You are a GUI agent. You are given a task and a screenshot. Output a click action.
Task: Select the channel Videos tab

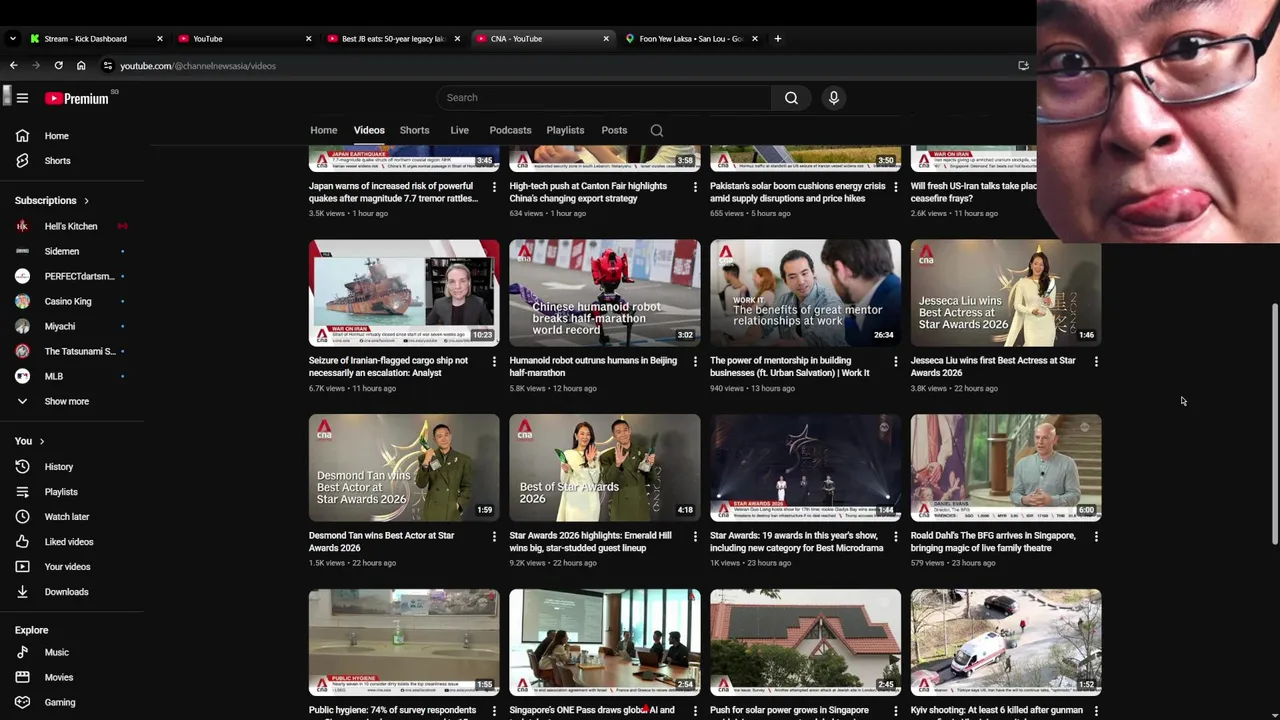(x=369, y=130)
